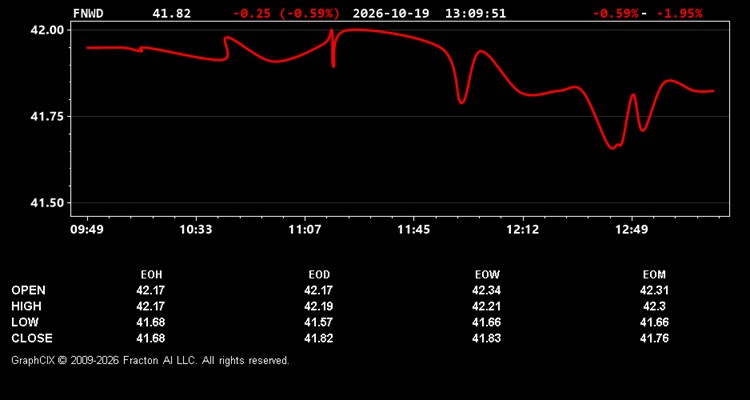
Task: Click the GraphCIX copyright notice
Action: click(x=150, y=360)
